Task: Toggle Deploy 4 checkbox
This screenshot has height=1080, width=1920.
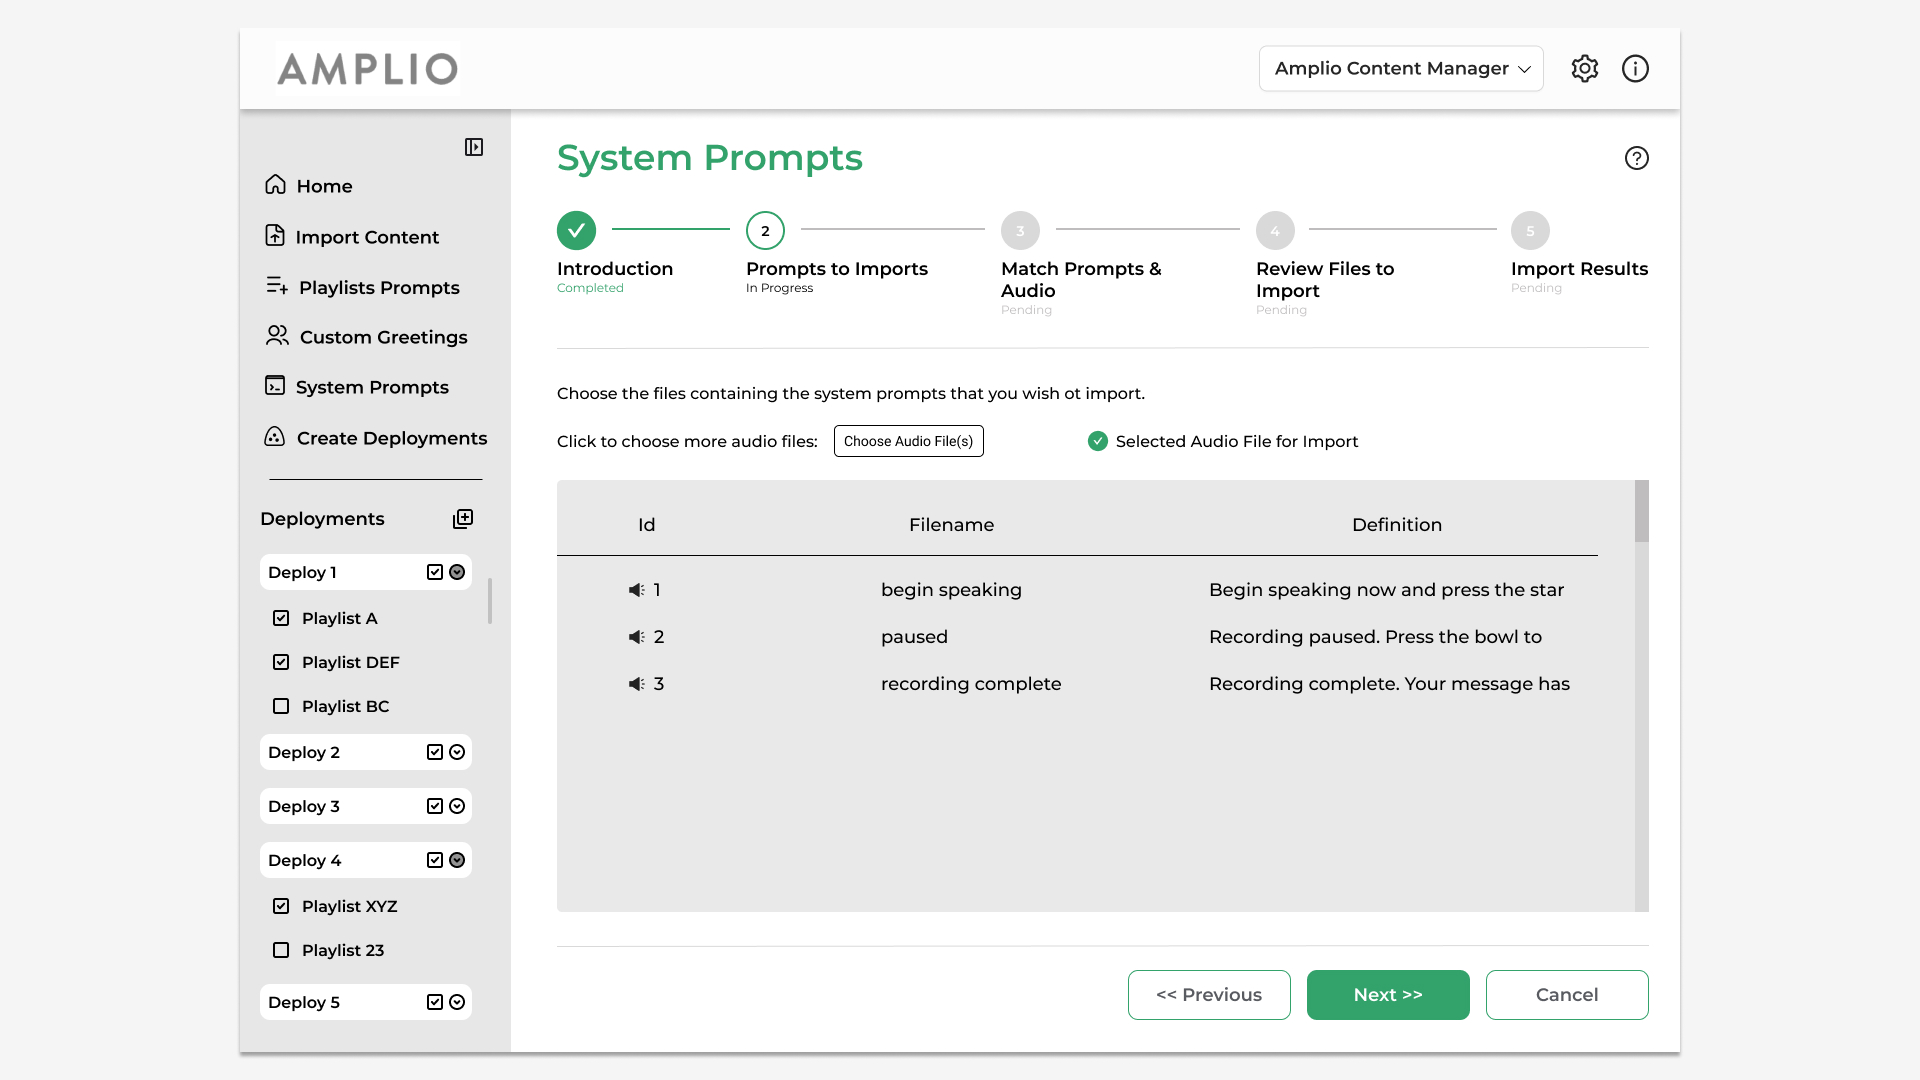Action: [435, 860]
